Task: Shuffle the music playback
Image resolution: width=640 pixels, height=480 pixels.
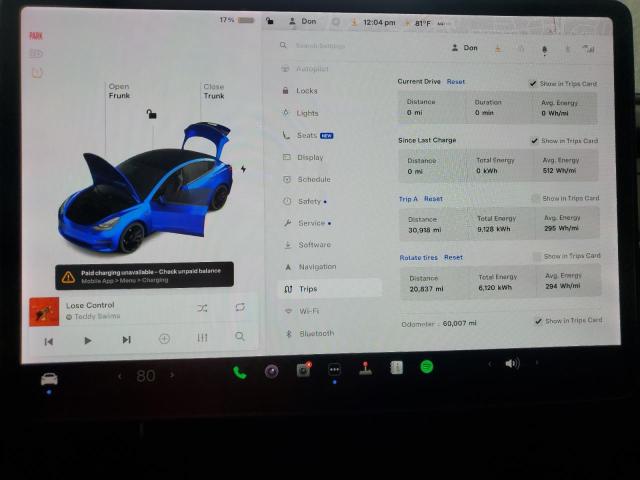Action: coord(202,308)
